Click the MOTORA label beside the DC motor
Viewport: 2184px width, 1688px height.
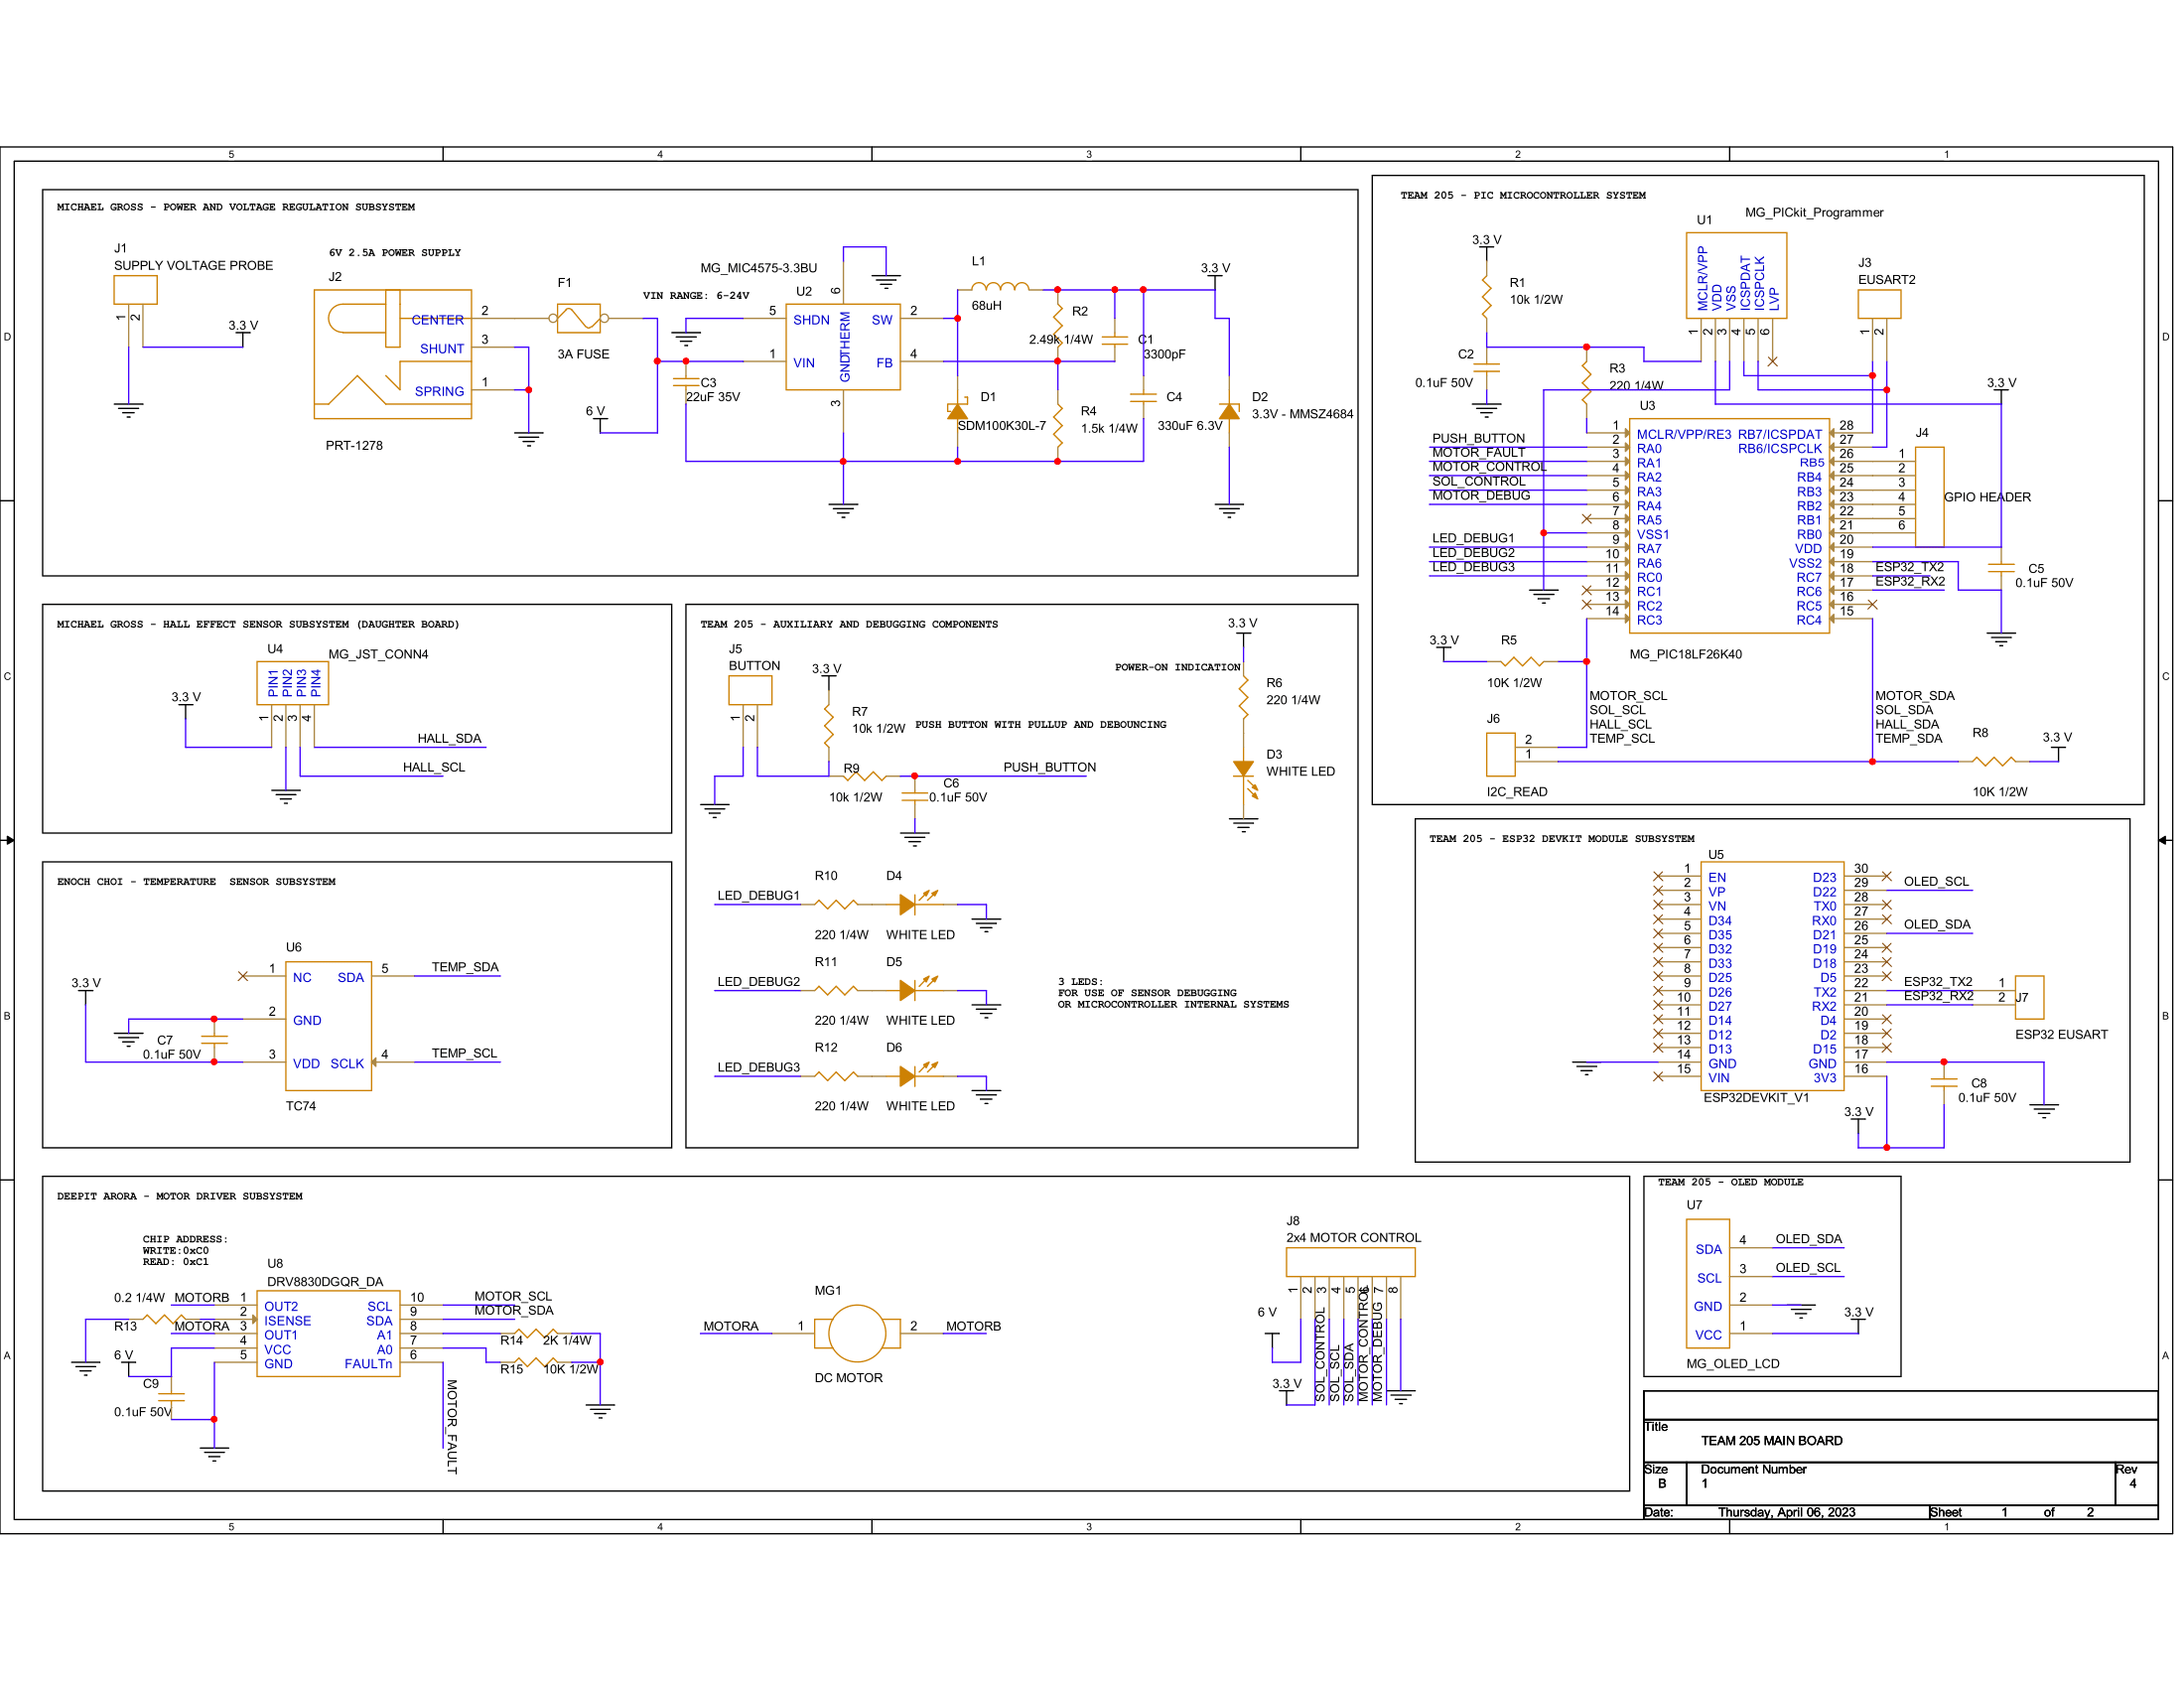[731, 1327]
